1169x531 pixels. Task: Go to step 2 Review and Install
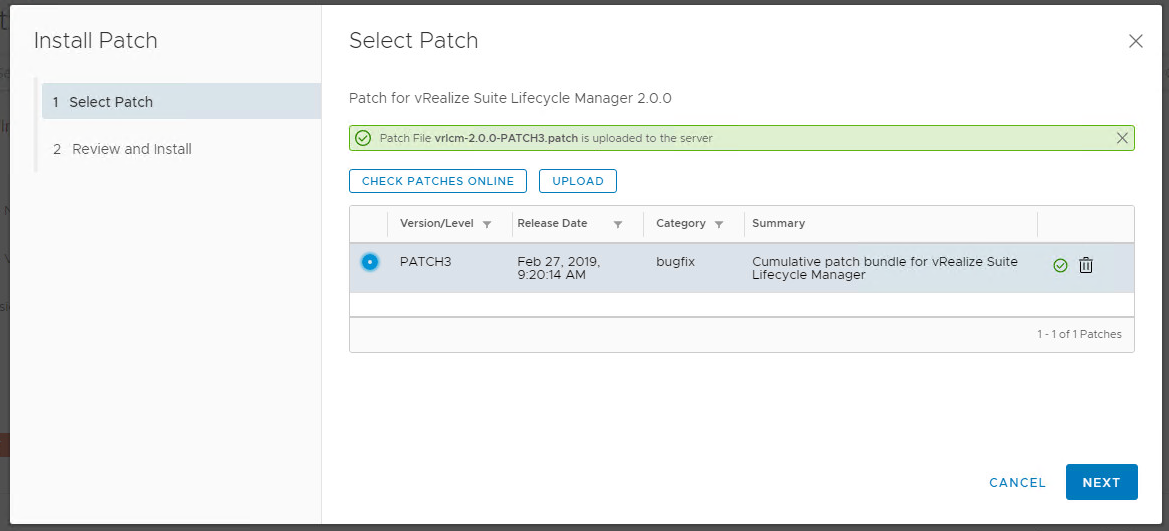(131, 149)
